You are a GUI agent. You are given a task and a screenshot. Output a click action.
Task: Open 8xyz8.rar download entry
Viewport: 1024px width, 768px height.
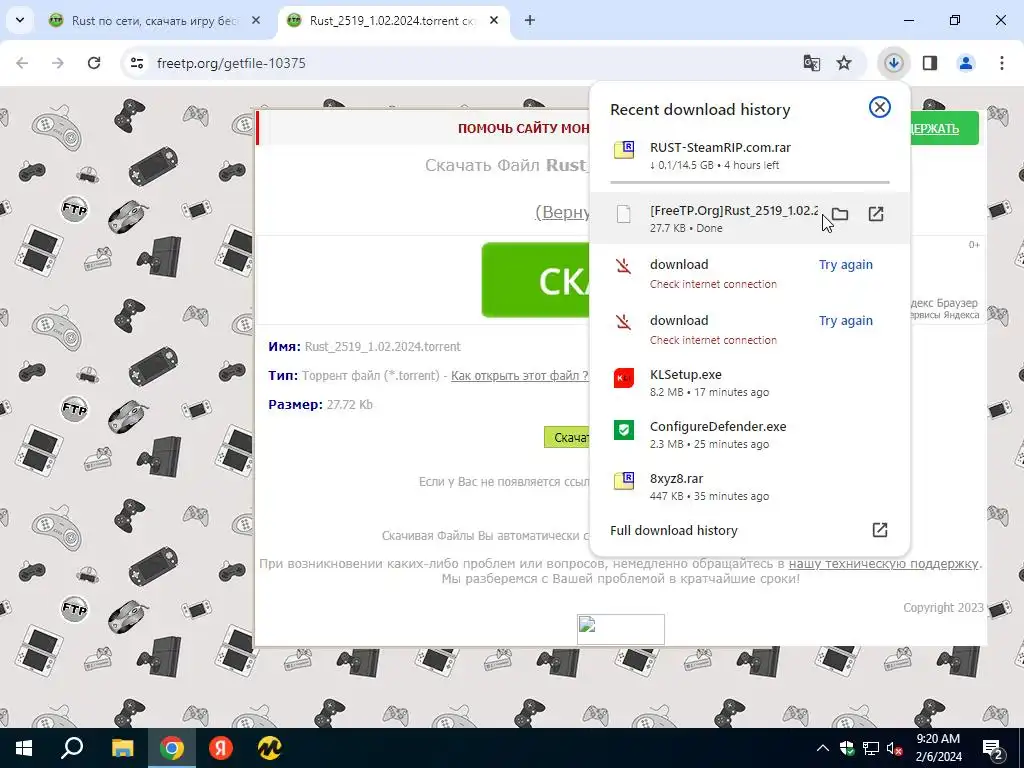[x=750, y=487]
